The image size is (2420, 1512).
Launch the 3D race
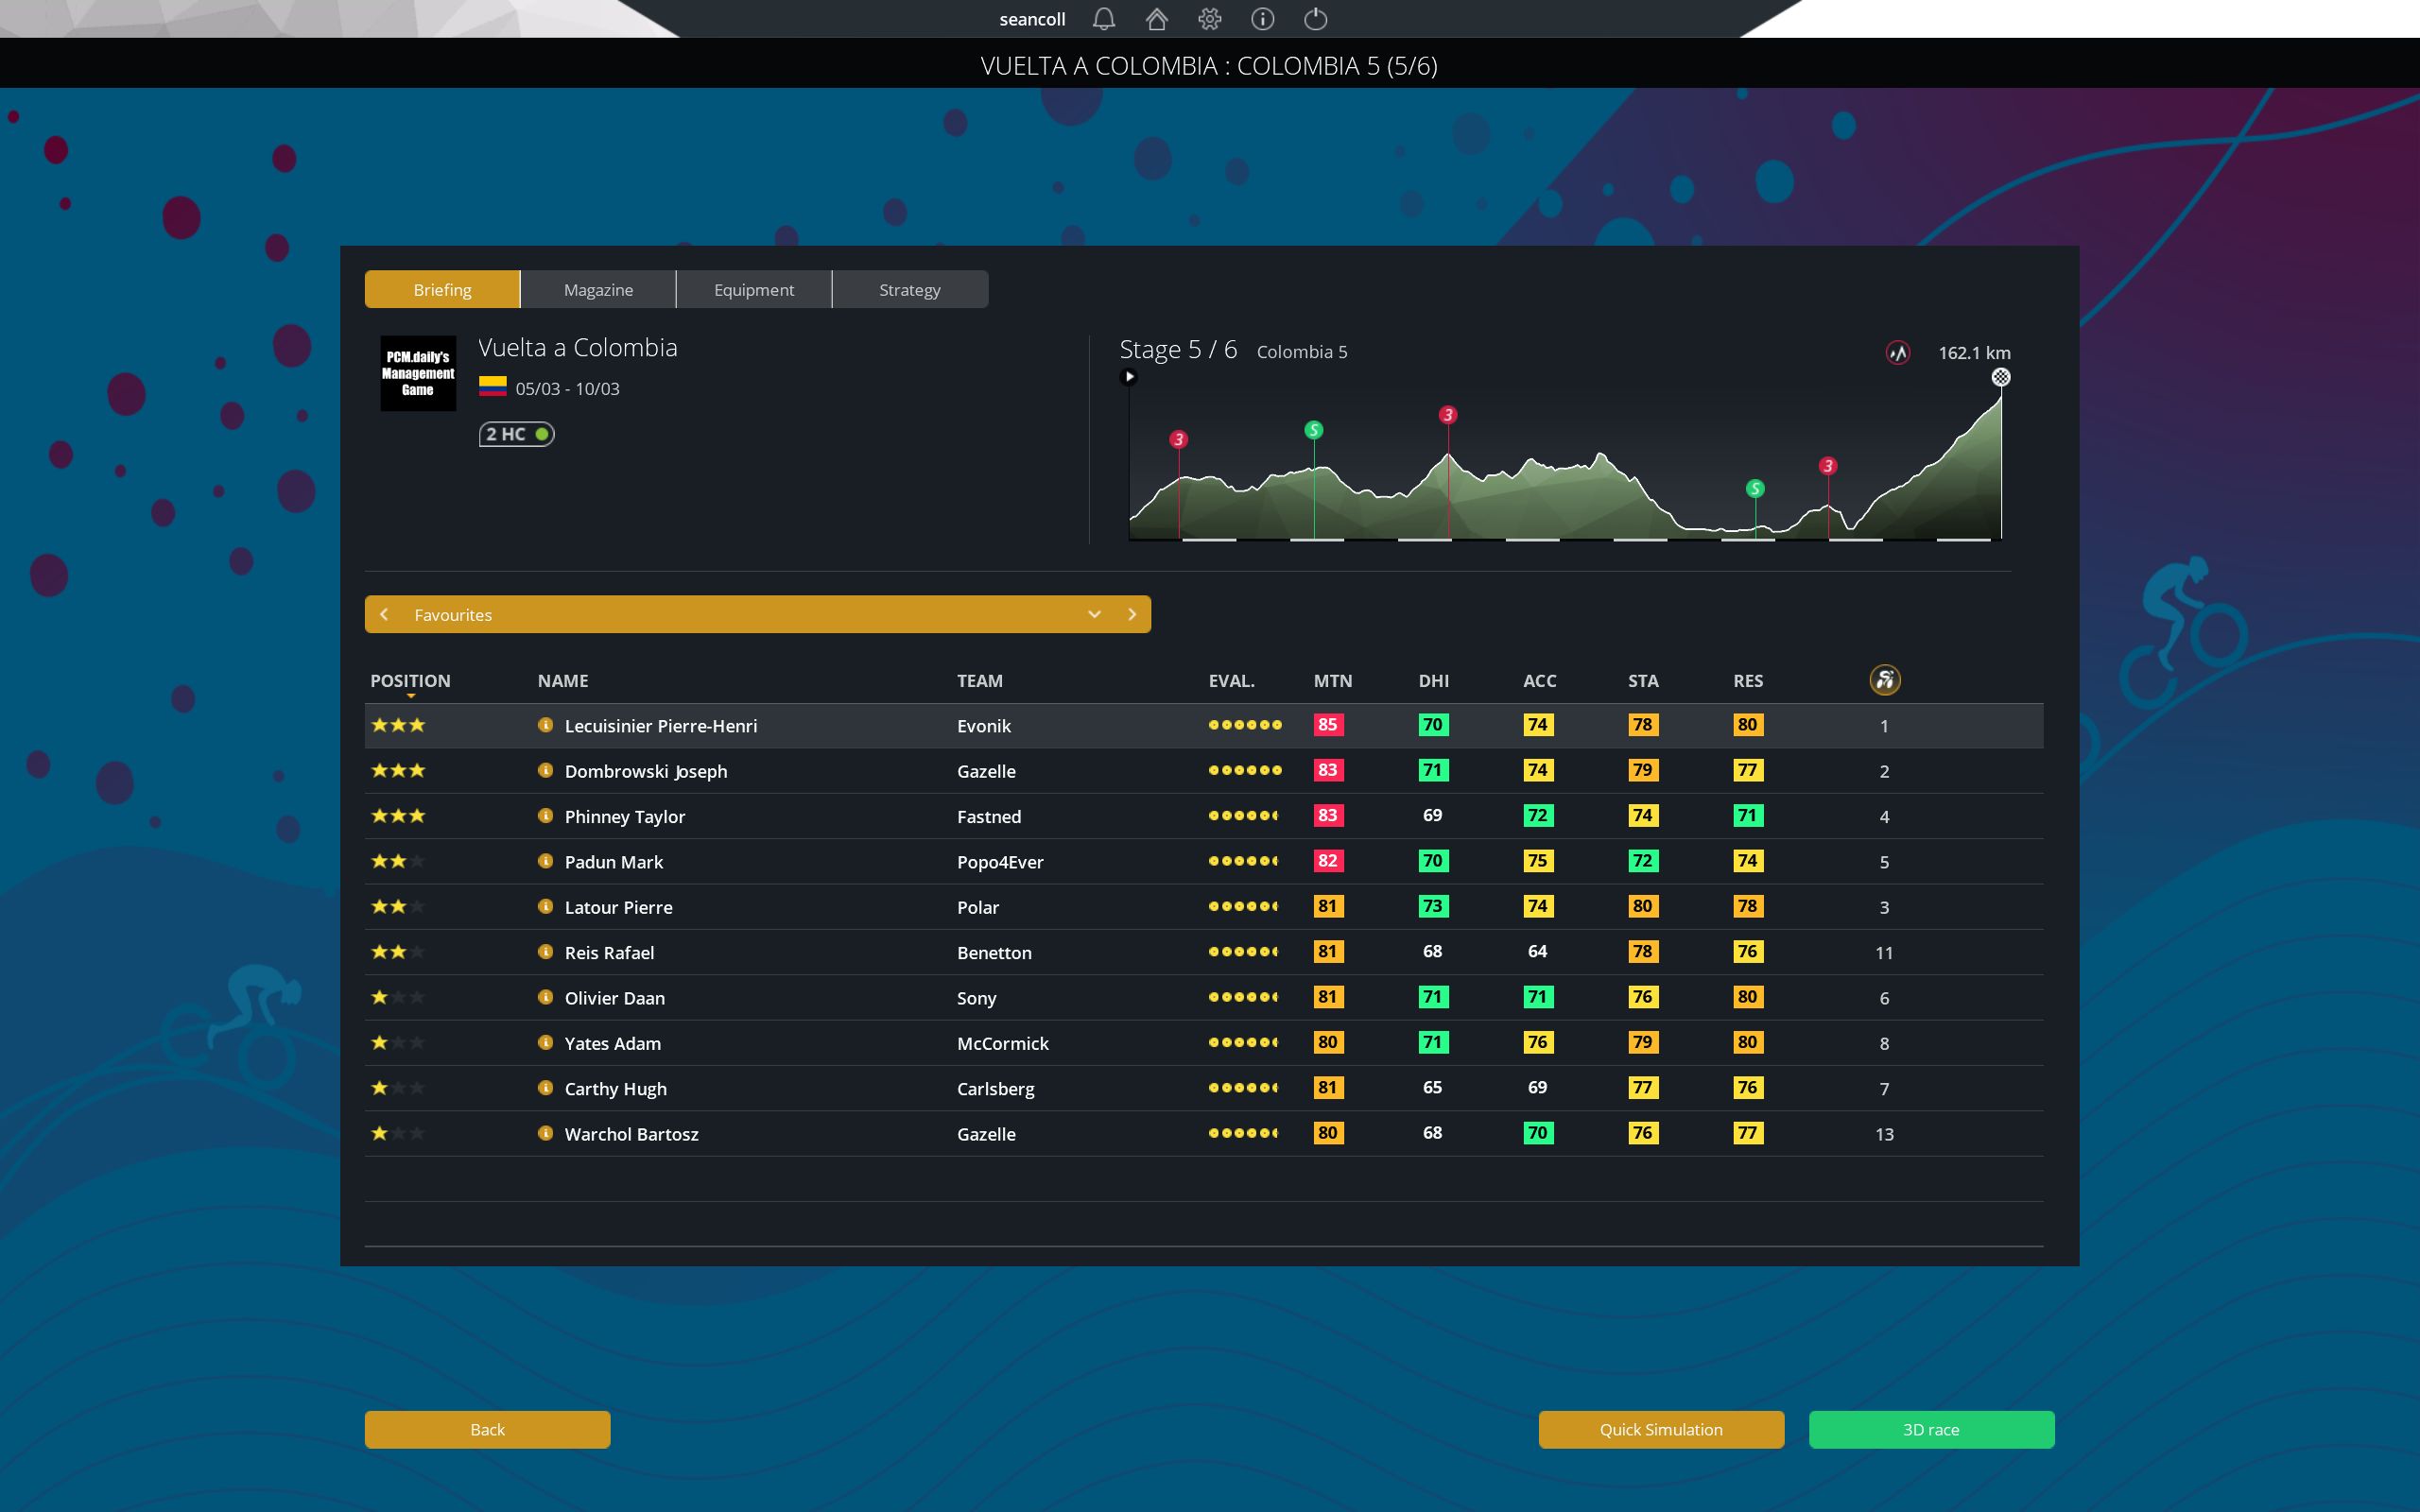coord(1930,1429)
